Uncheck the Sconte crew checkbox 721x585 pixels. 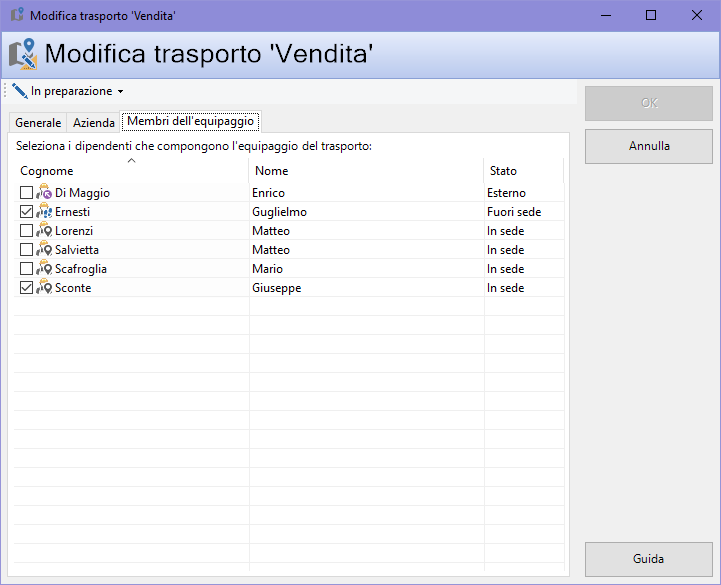(x=26, y=287)
